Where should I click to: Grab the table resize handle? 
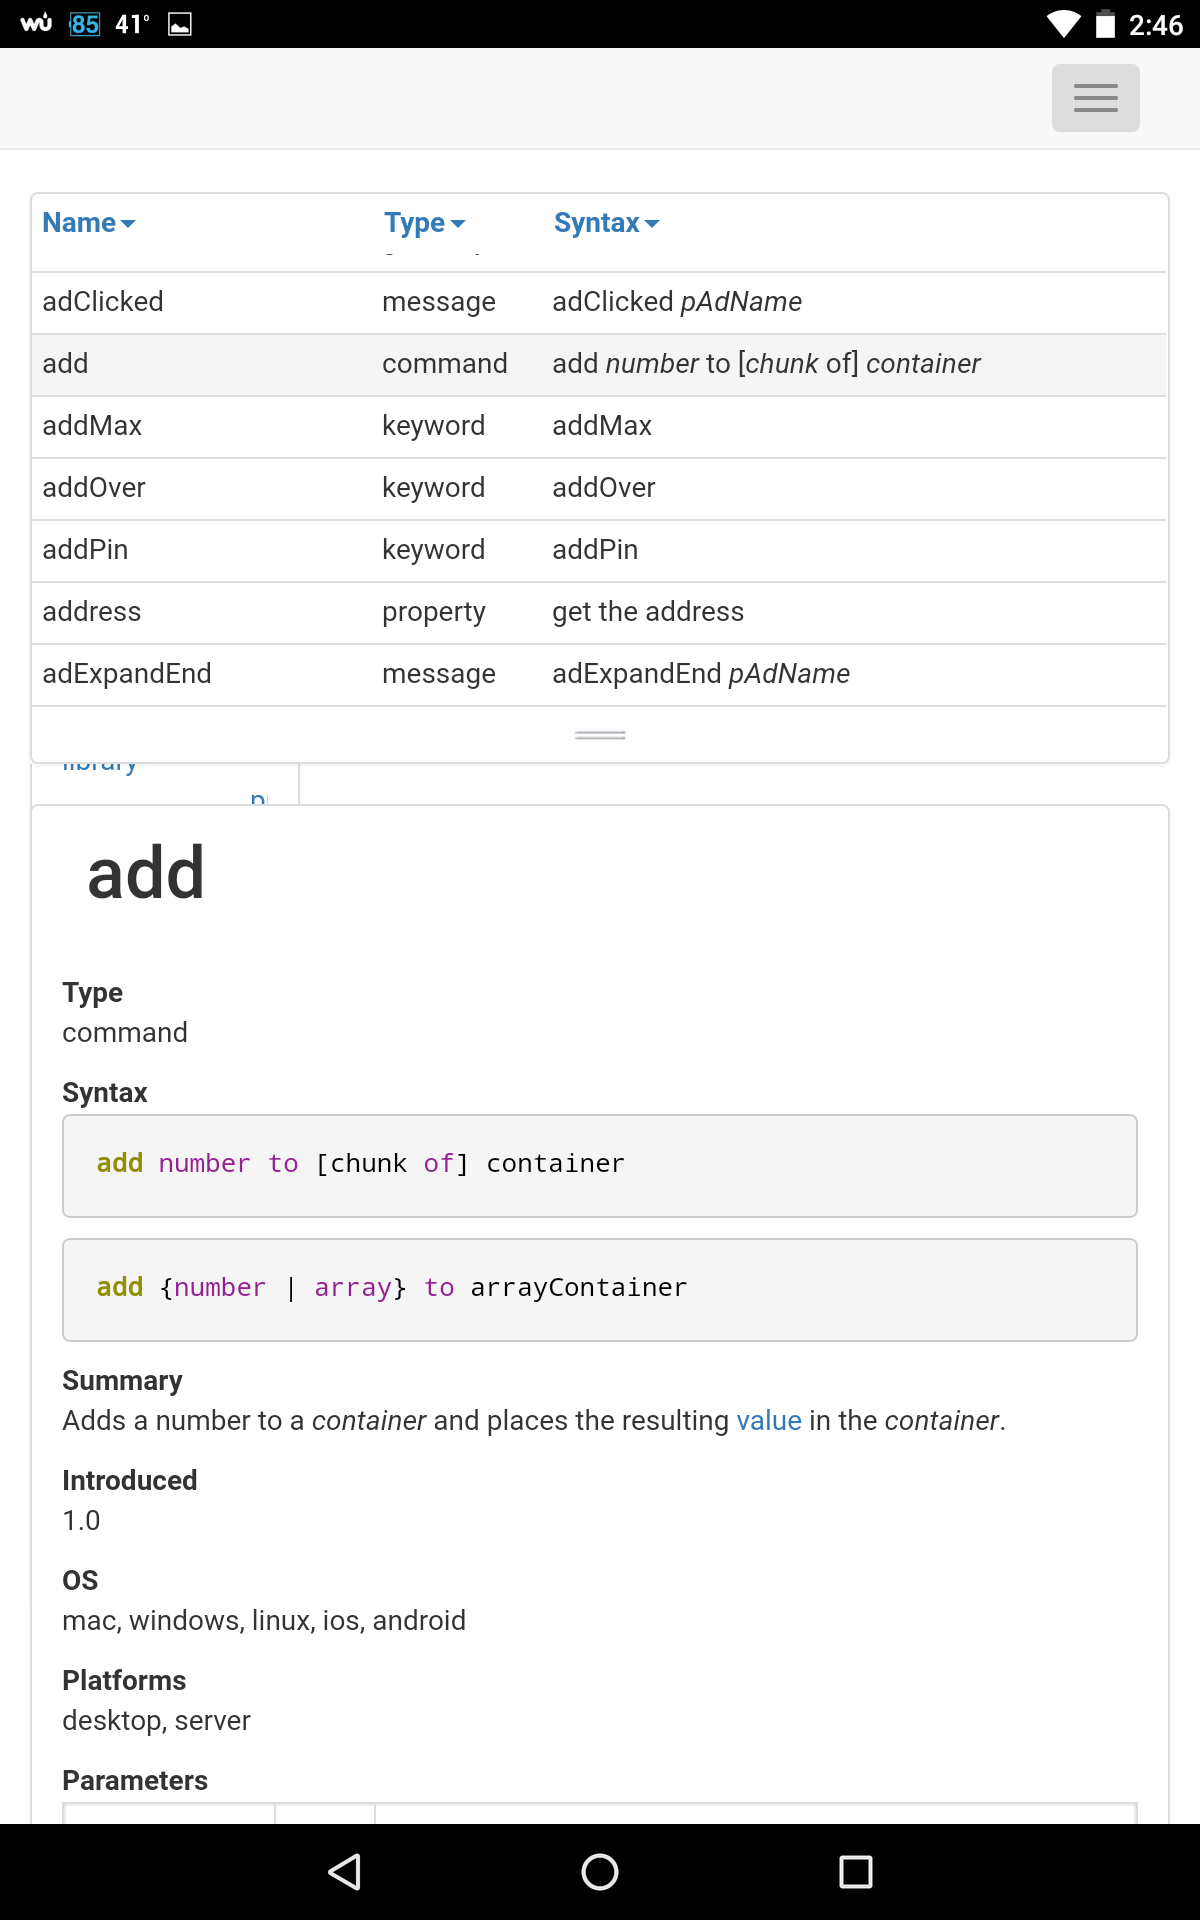600,735
